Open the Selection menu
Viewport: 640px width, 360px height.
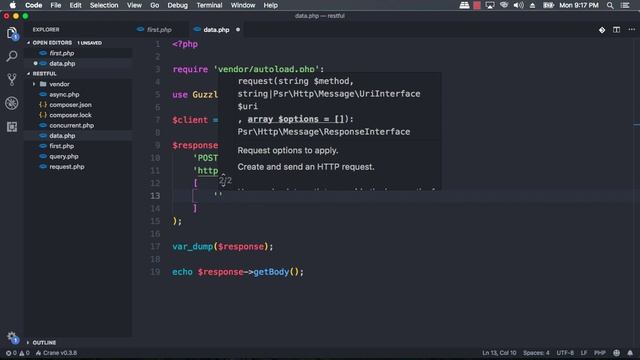[104, 5]
